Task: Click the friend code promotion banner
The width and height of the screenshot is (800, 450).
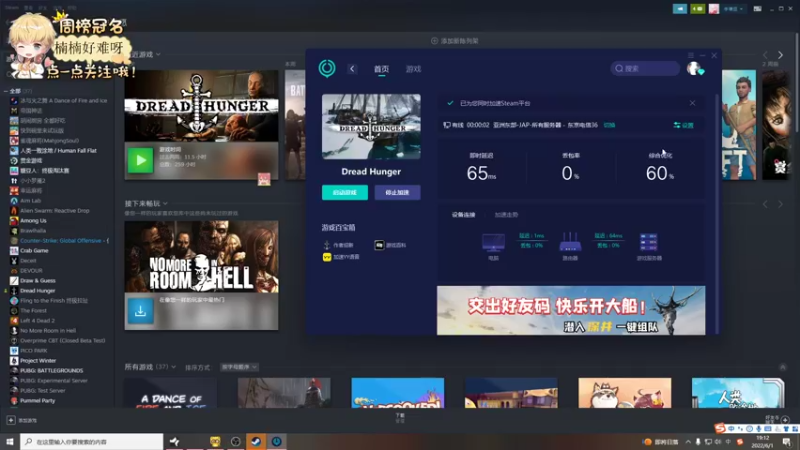Action: (571, 310)
